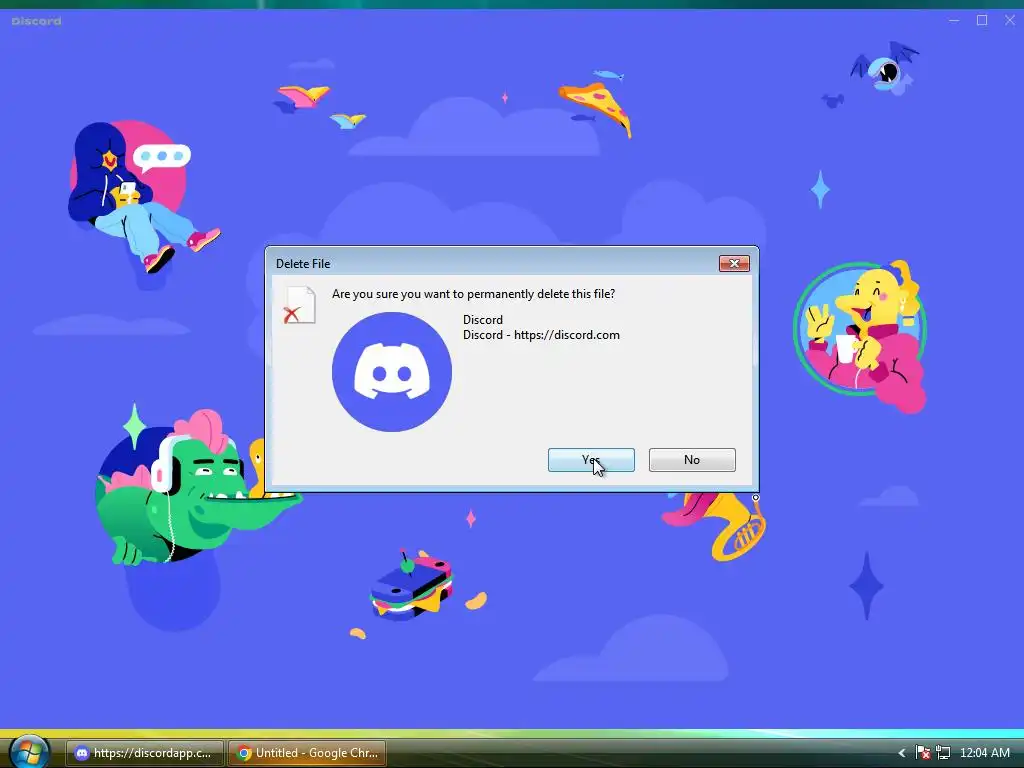Close the Delete File dialog
1024x768 pixels.
click(734, 263)
